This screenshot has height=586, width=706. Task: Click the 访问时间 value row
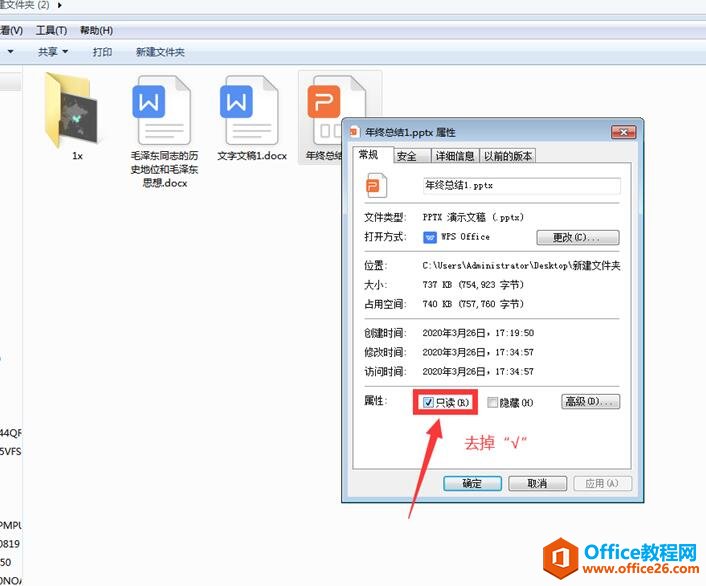[478, 372]
